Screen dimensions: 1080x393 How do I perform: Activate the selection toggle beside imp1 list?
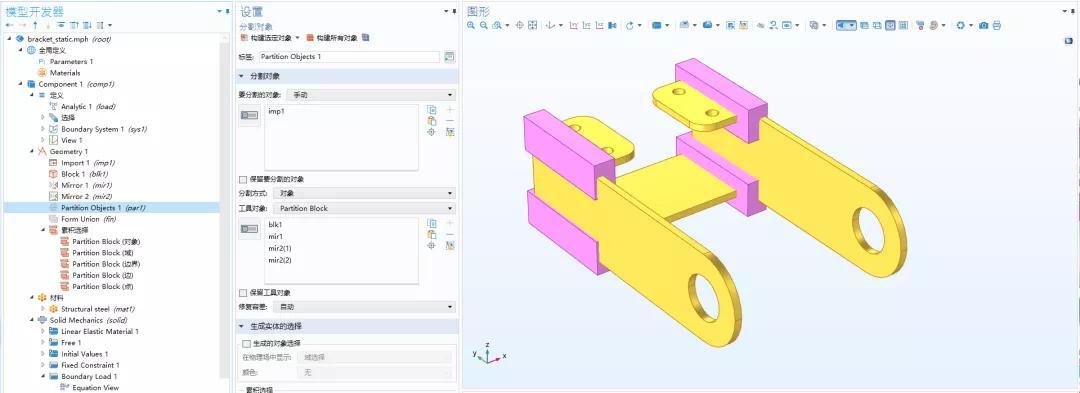[x=249, y=117]
